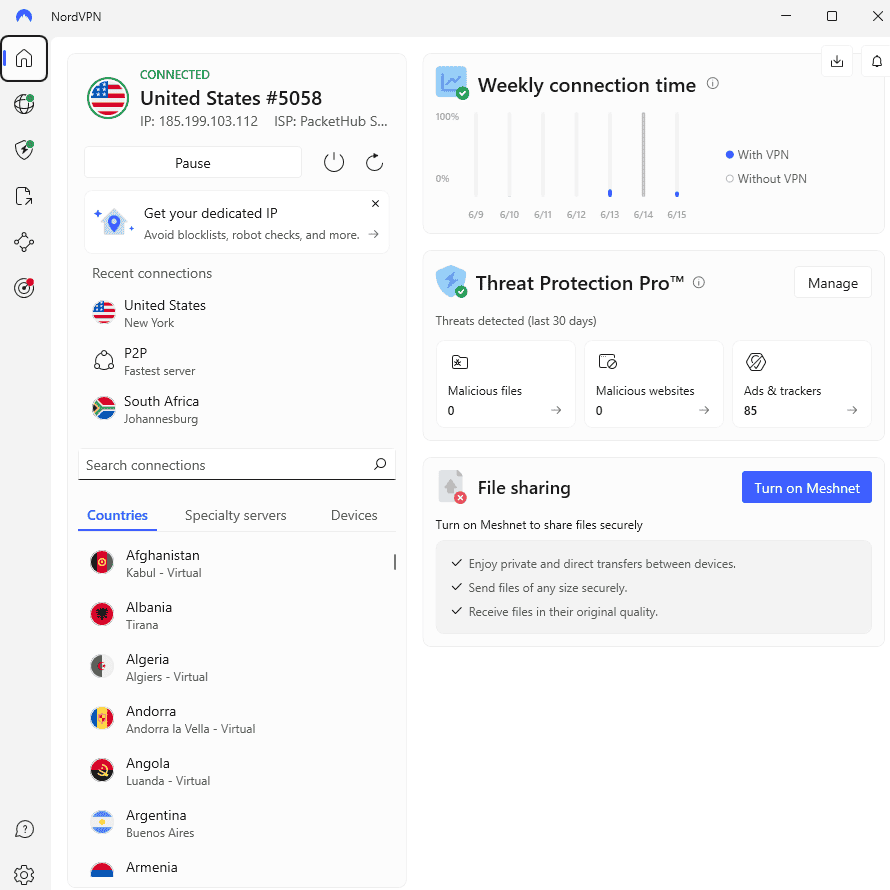
Task: Open file sharing icon in sidebar
Action: [24, 196]
